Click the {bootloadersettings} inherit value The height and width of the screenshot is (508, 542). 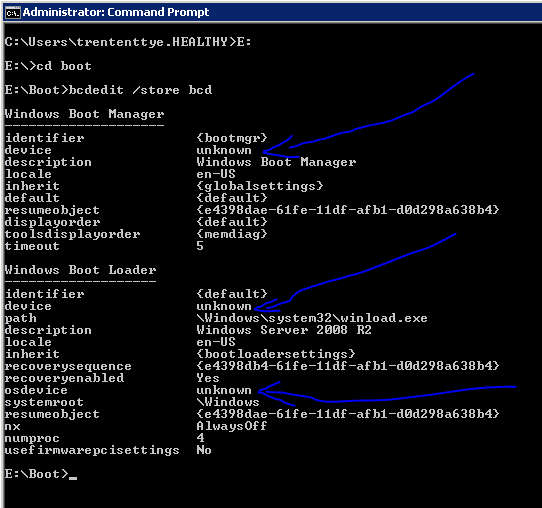[275, 354]
